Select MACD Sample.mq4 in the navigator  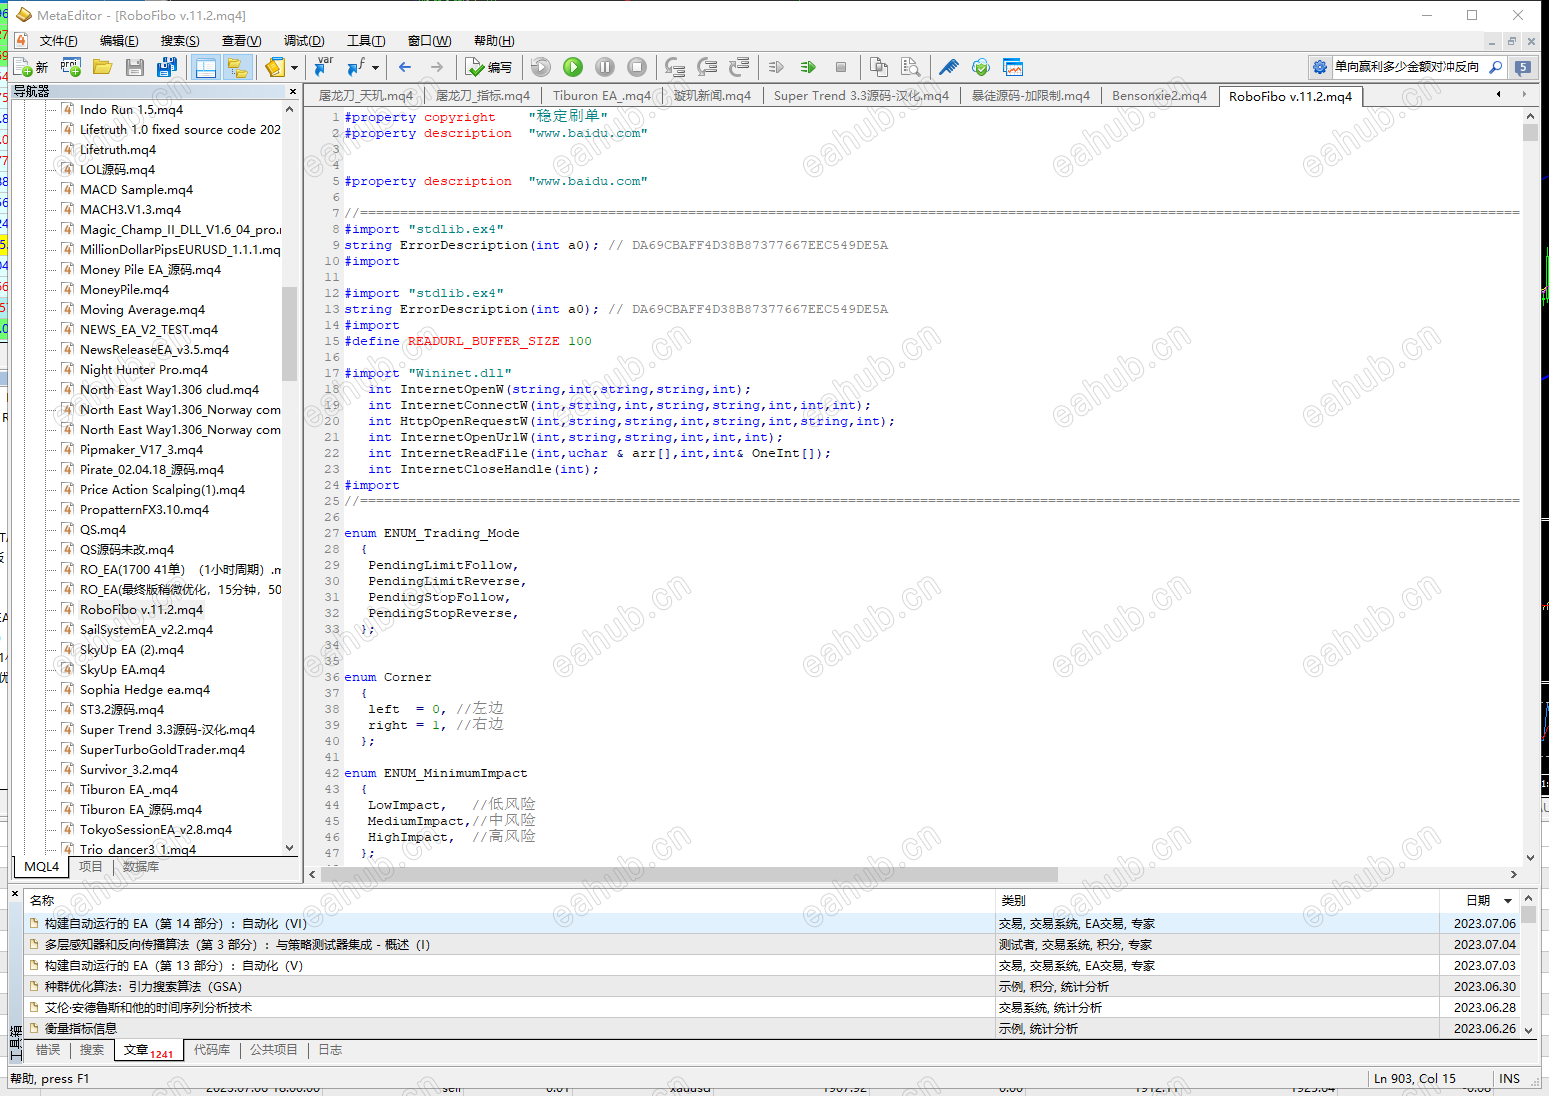(136, 189)
